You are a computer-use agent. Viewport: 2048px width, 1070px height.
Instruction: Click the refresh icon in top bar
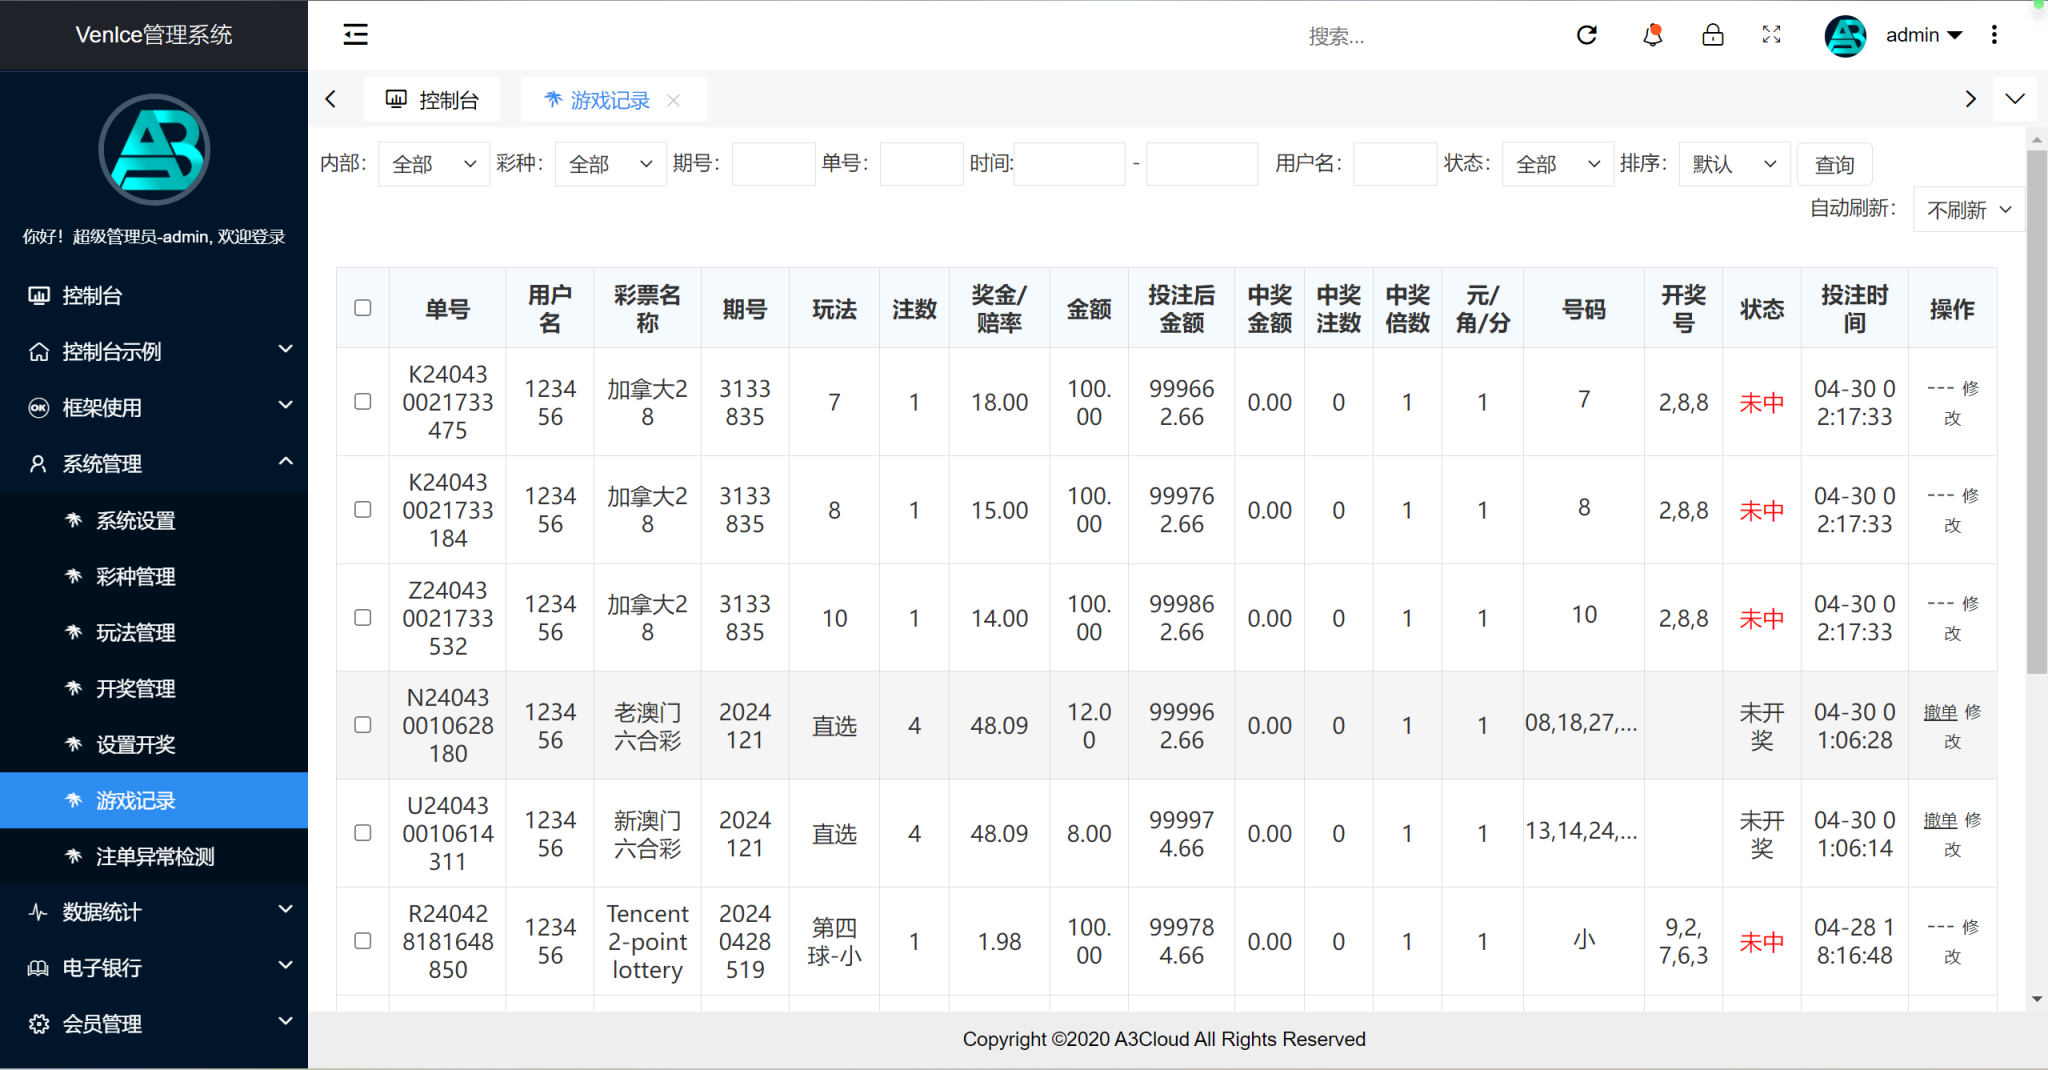1587,35
